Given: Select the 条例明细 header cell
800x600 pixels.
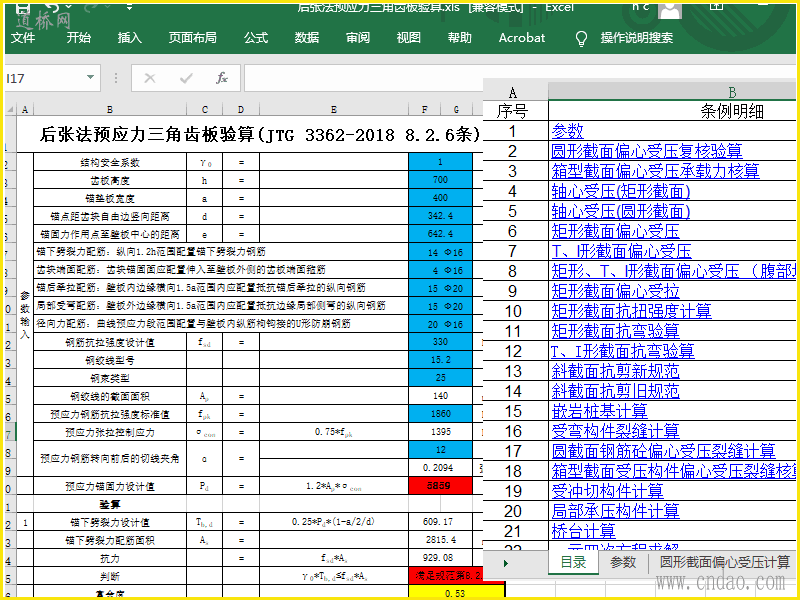Looking at the screenshot, I should (672, 111).
